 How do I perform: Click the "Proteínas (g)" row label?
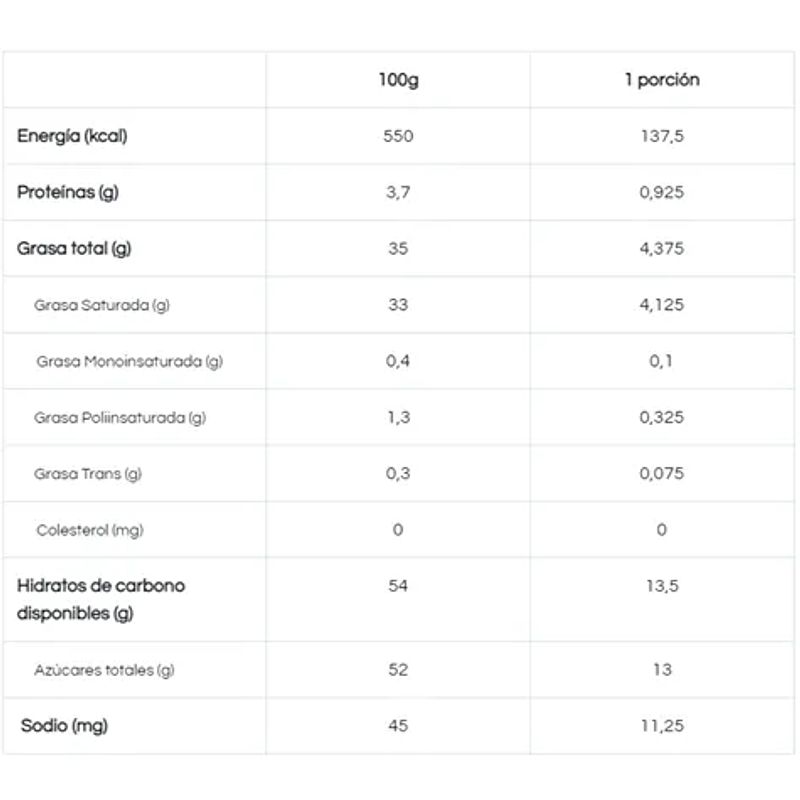pyautogui.click(x=68, y=192)
